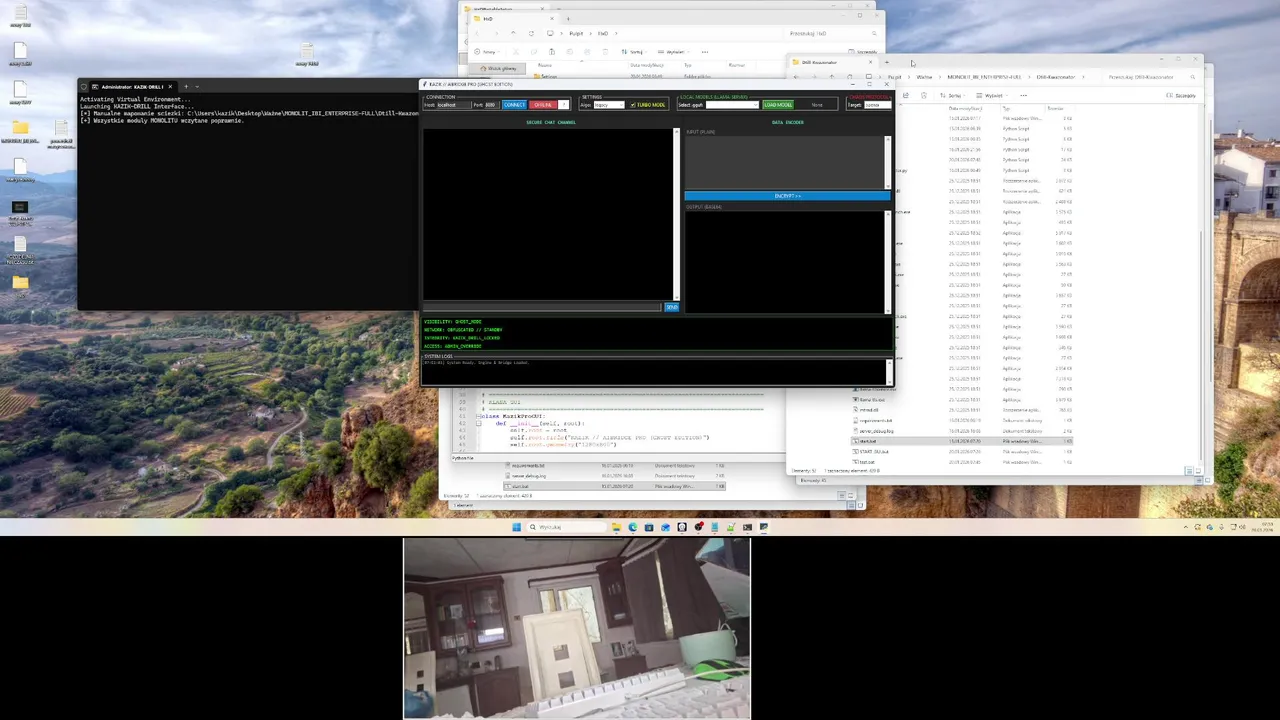Open the Algo dropdown in Settings
Image resolution: width=1280 pixels, height=720 pixels.
click(609, 105)
